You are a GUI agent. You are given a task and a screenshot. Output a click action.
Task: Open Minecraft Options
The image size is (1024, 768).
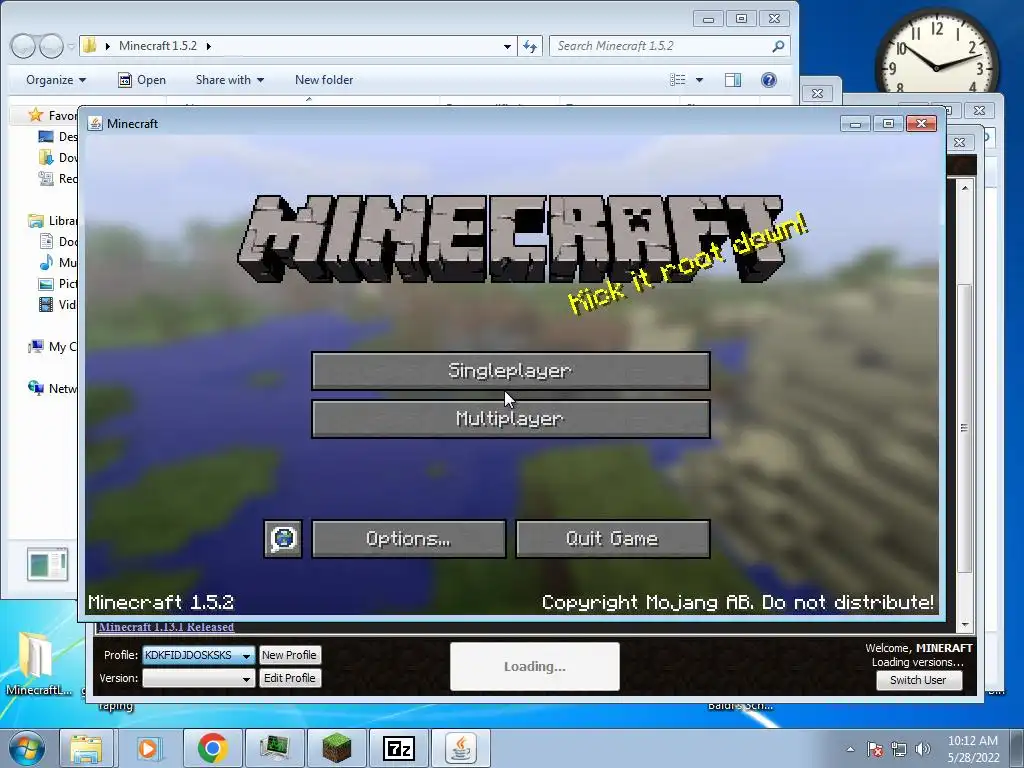[409, 539]
